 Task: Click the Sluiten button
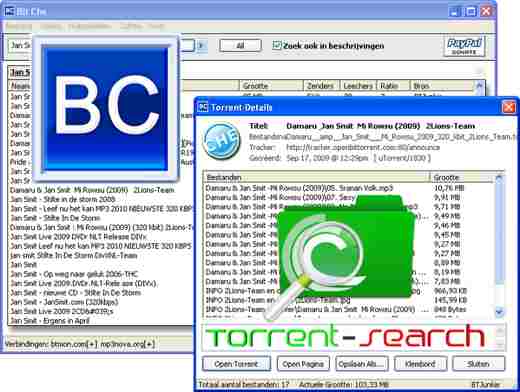point(479,364)
